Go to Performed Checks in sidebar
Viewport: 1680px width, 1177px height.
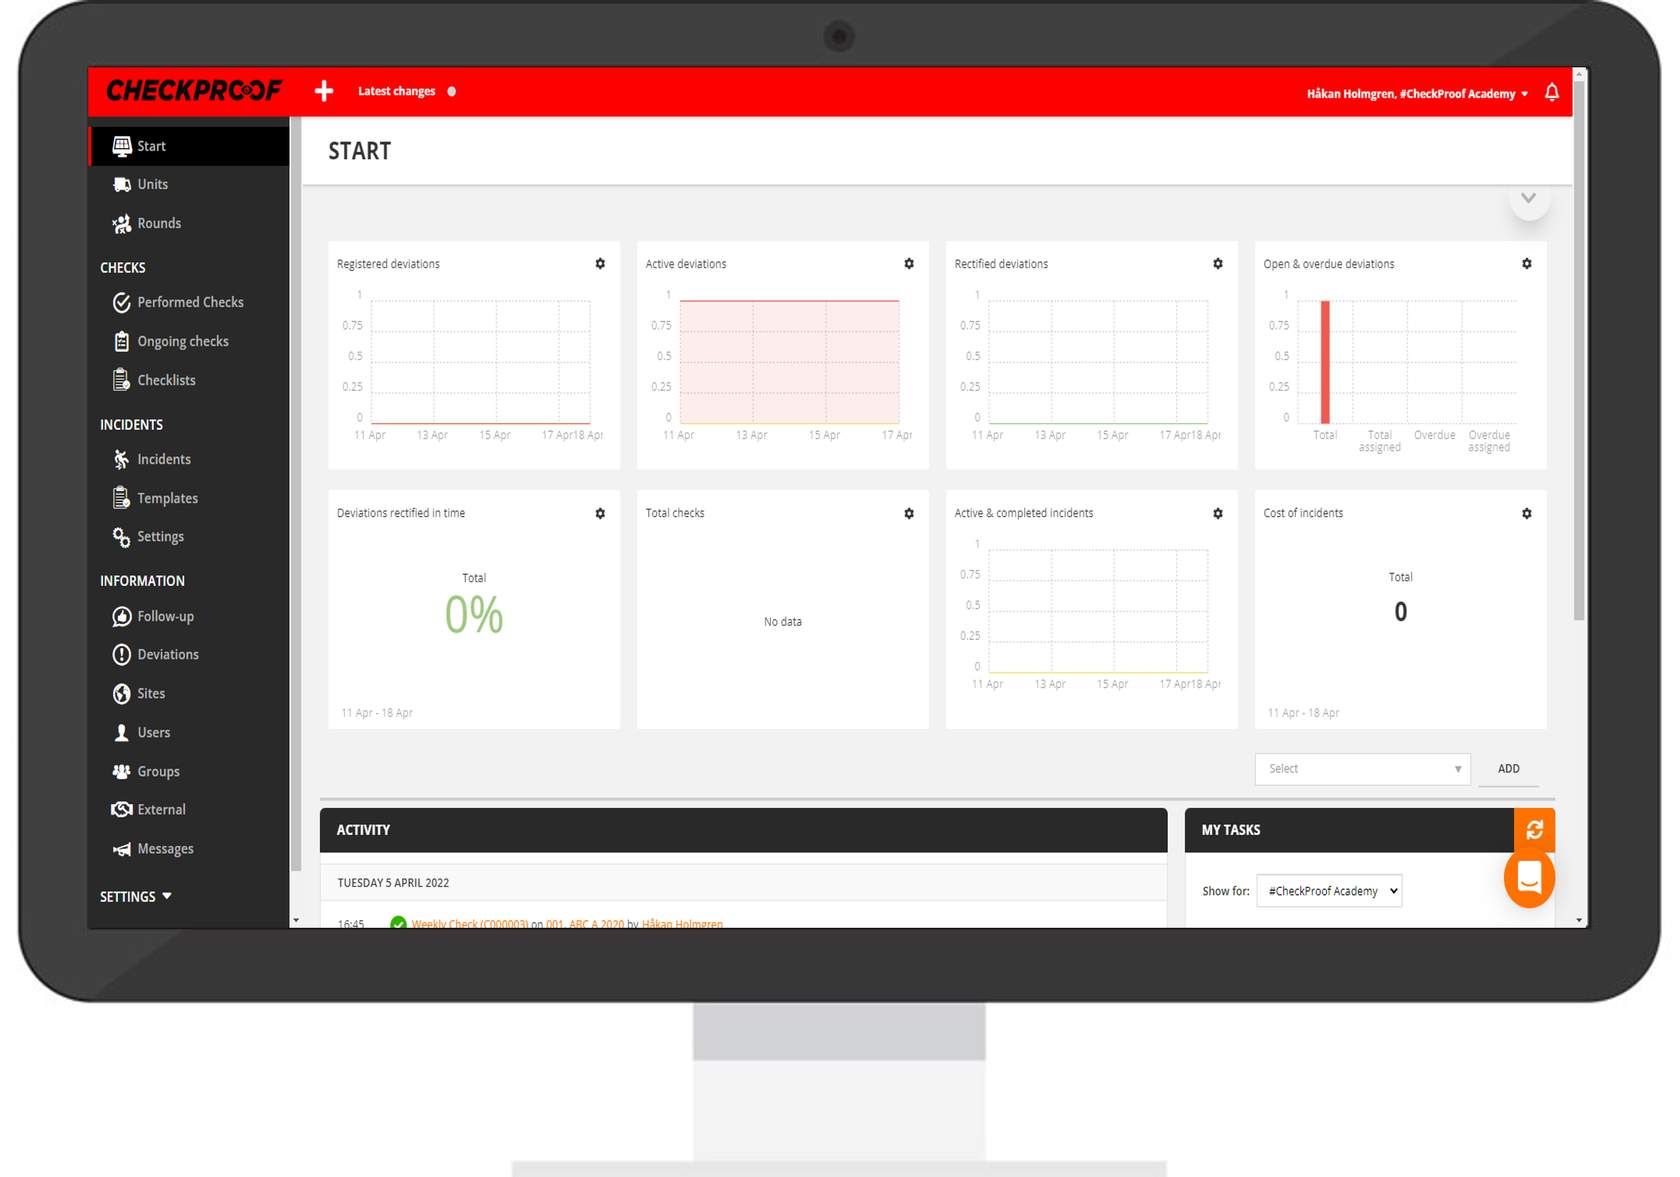(x=190, y=302)
